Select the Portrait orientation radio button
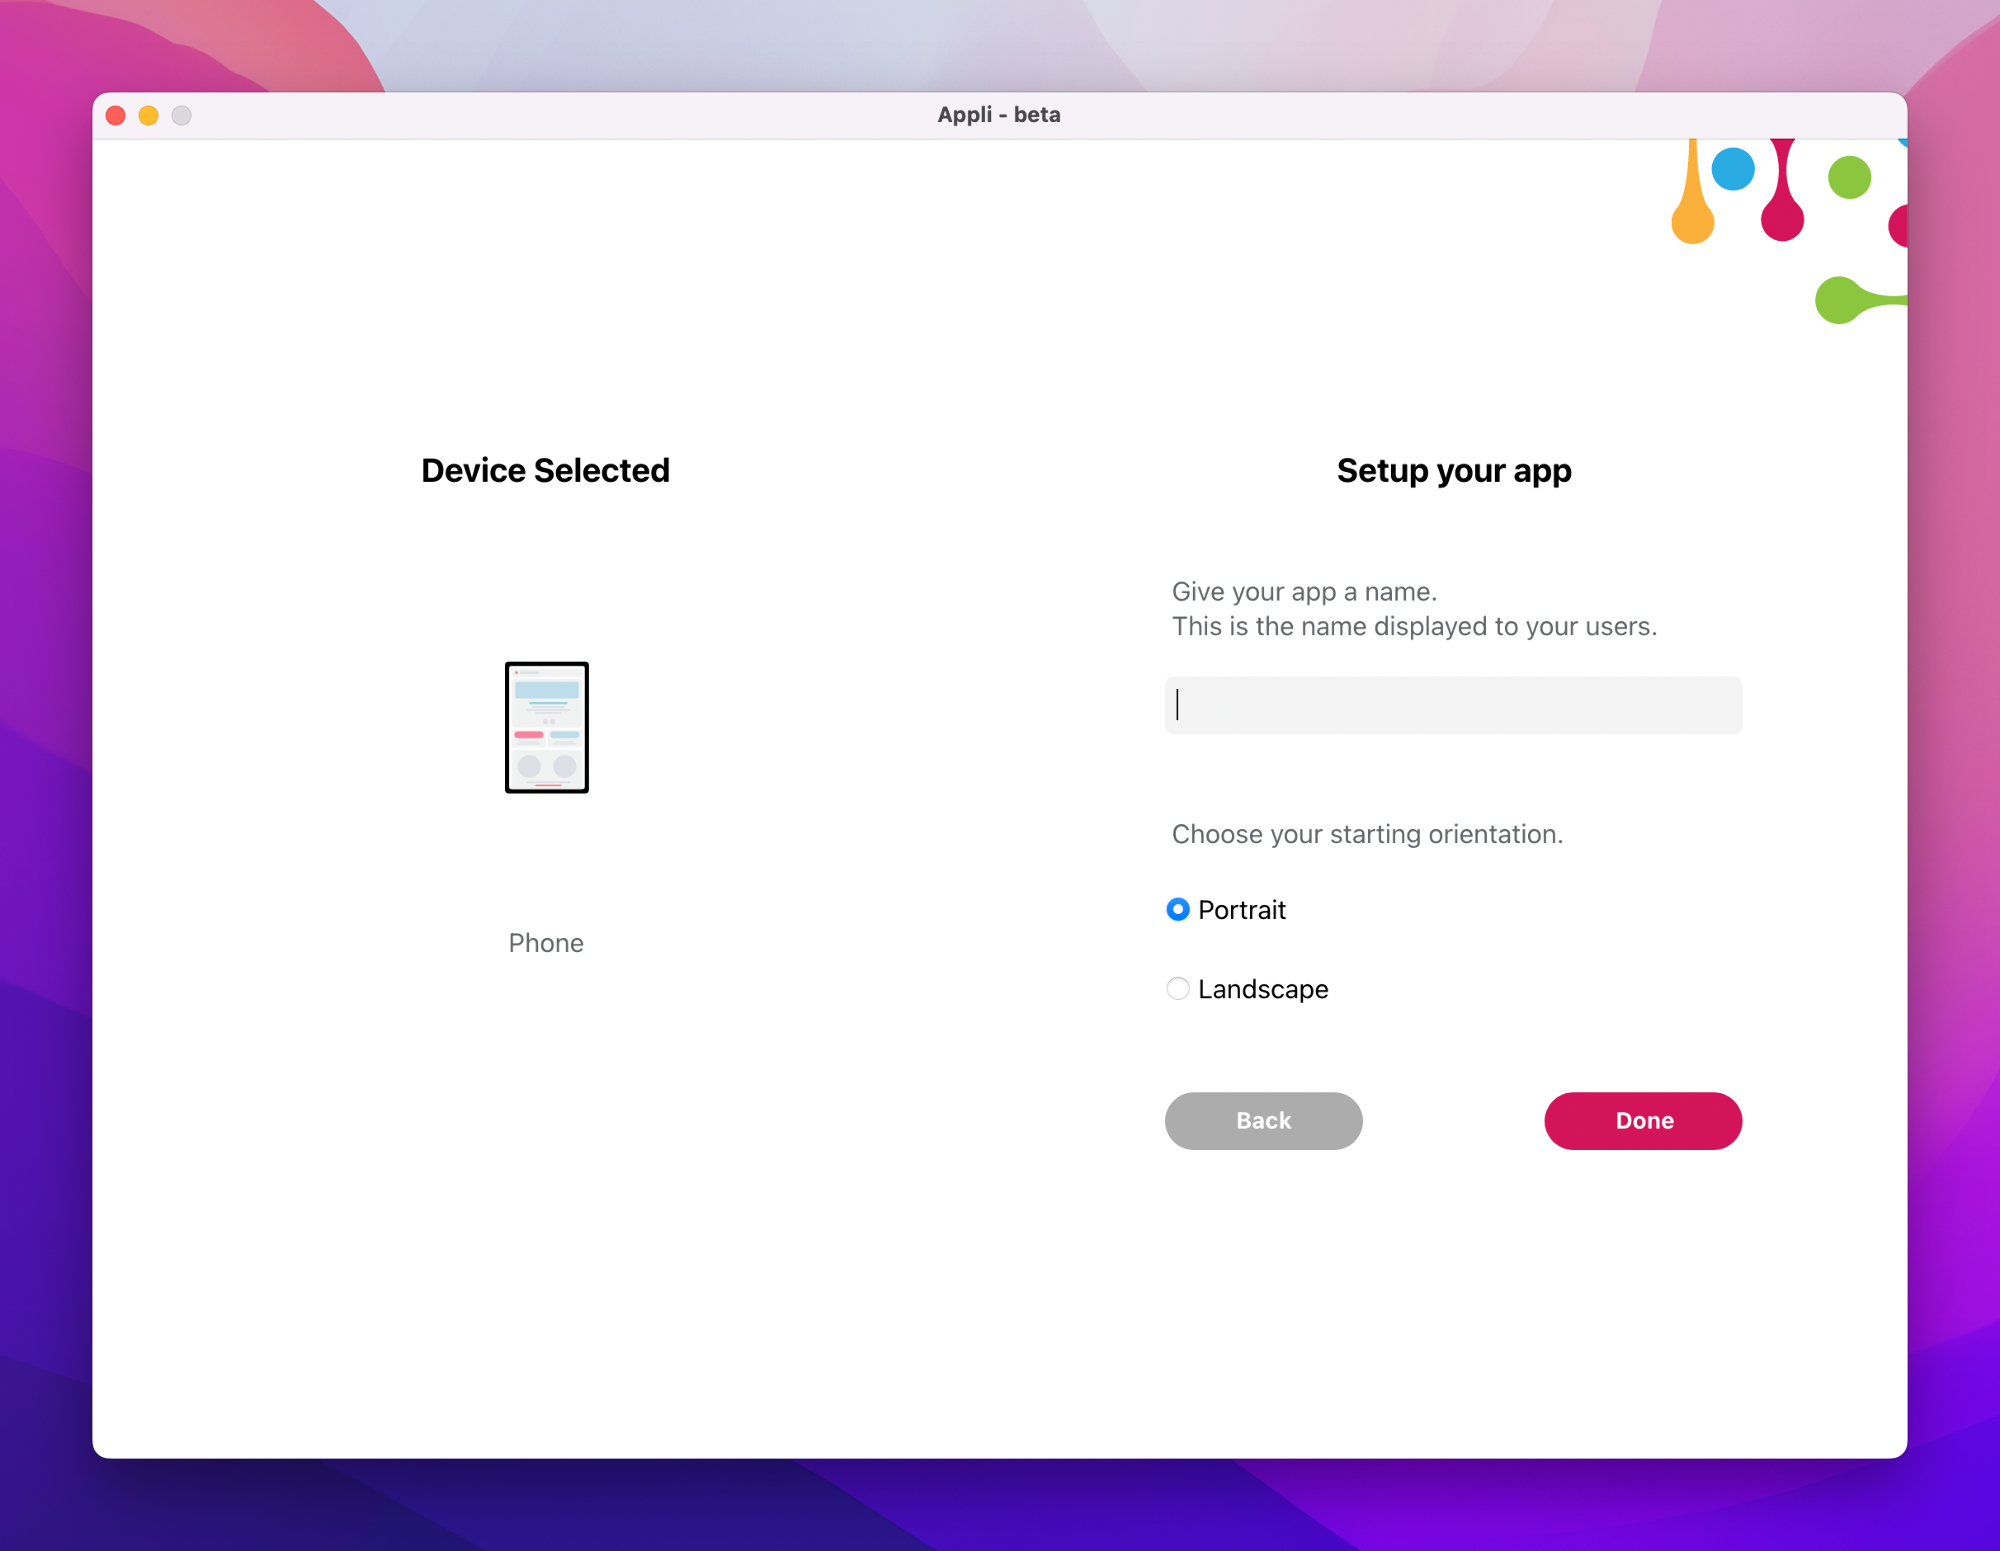 click(1178, 909)
